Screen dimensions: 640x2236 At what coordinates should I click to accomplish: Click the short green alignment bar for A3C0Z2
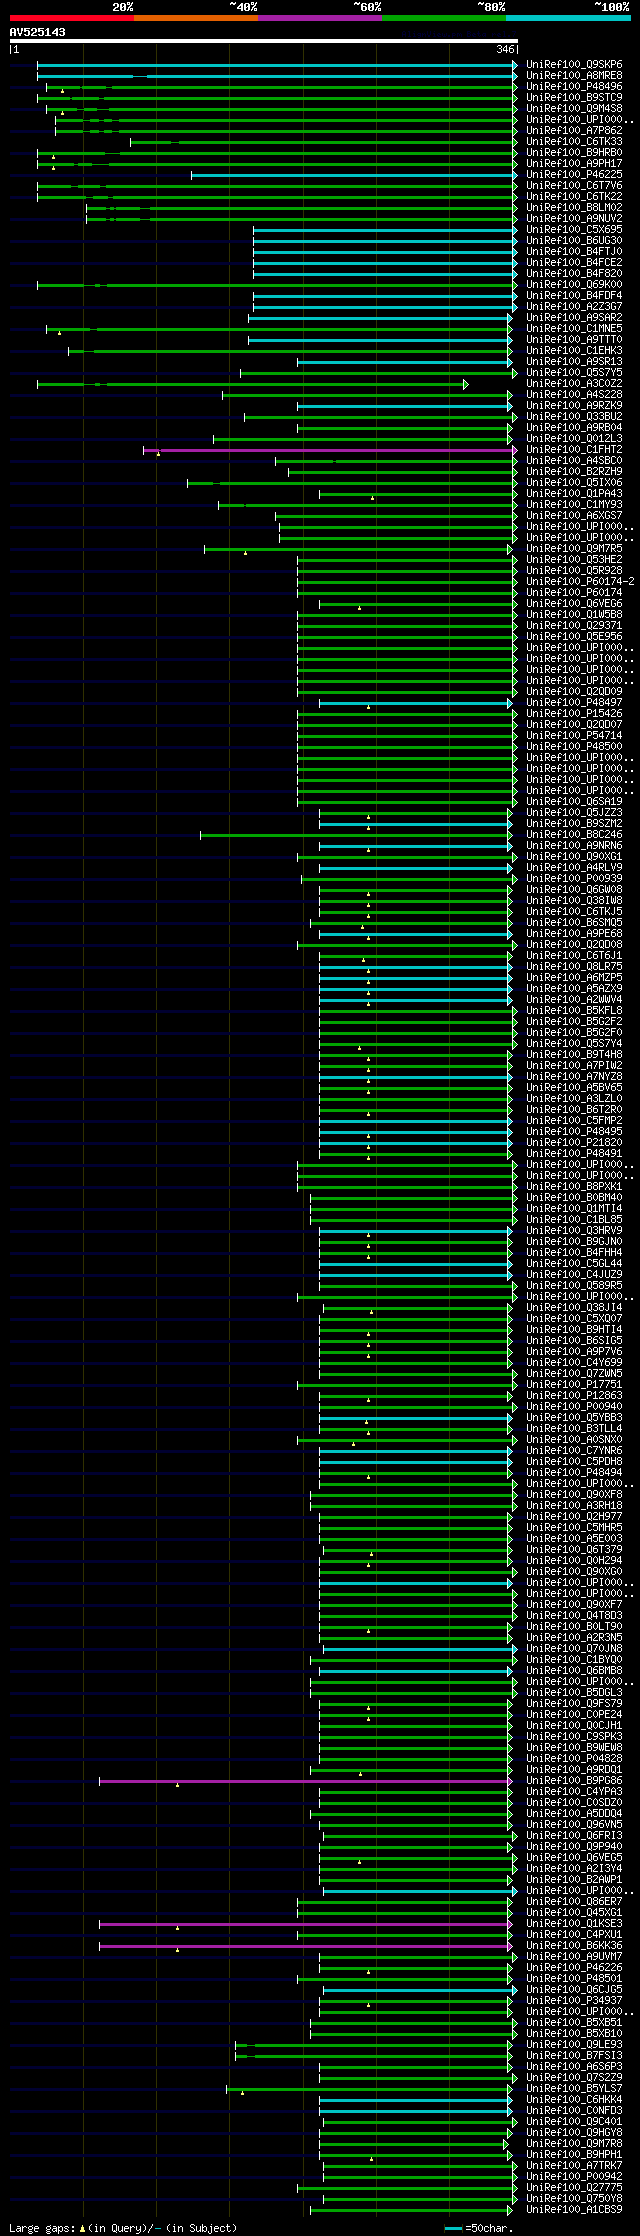[x=253, y=384]
